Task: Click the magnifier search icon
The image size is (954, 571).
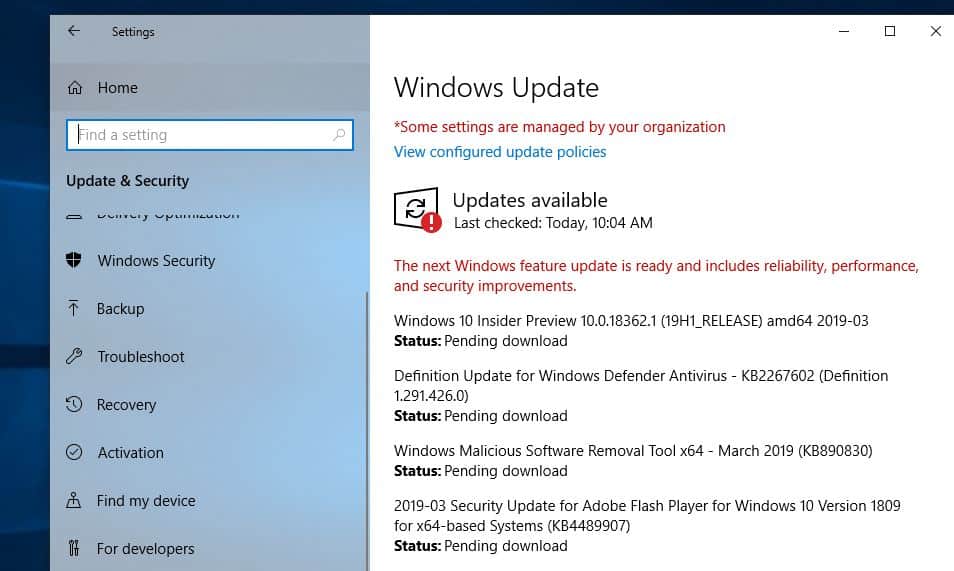Action: coord(339,135)
